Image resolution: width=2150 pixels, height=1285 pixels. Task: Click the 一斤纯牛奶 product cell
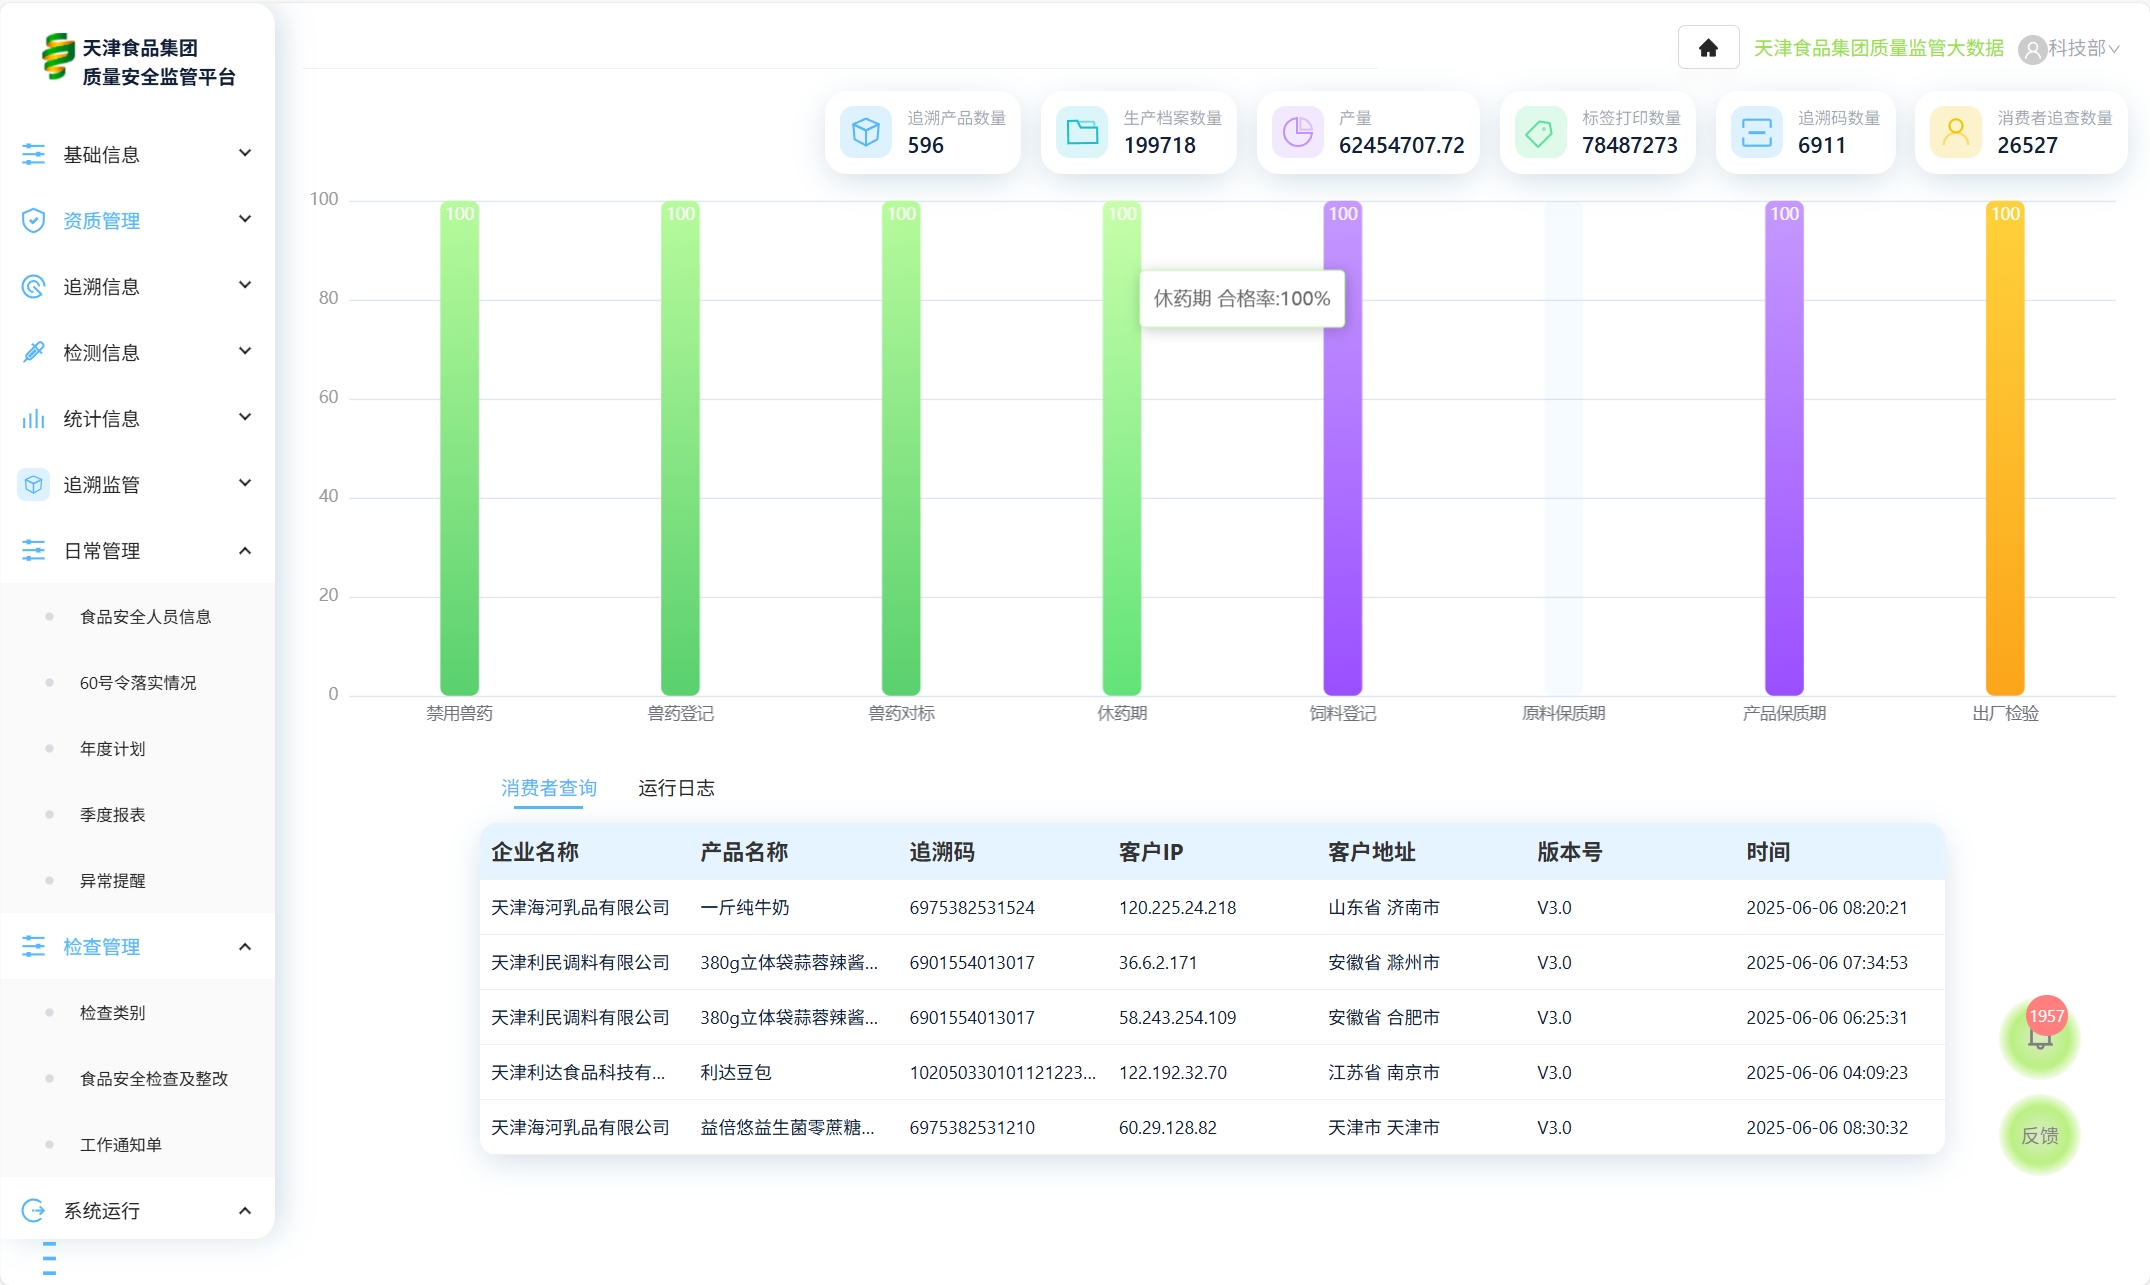coord(745,907)
